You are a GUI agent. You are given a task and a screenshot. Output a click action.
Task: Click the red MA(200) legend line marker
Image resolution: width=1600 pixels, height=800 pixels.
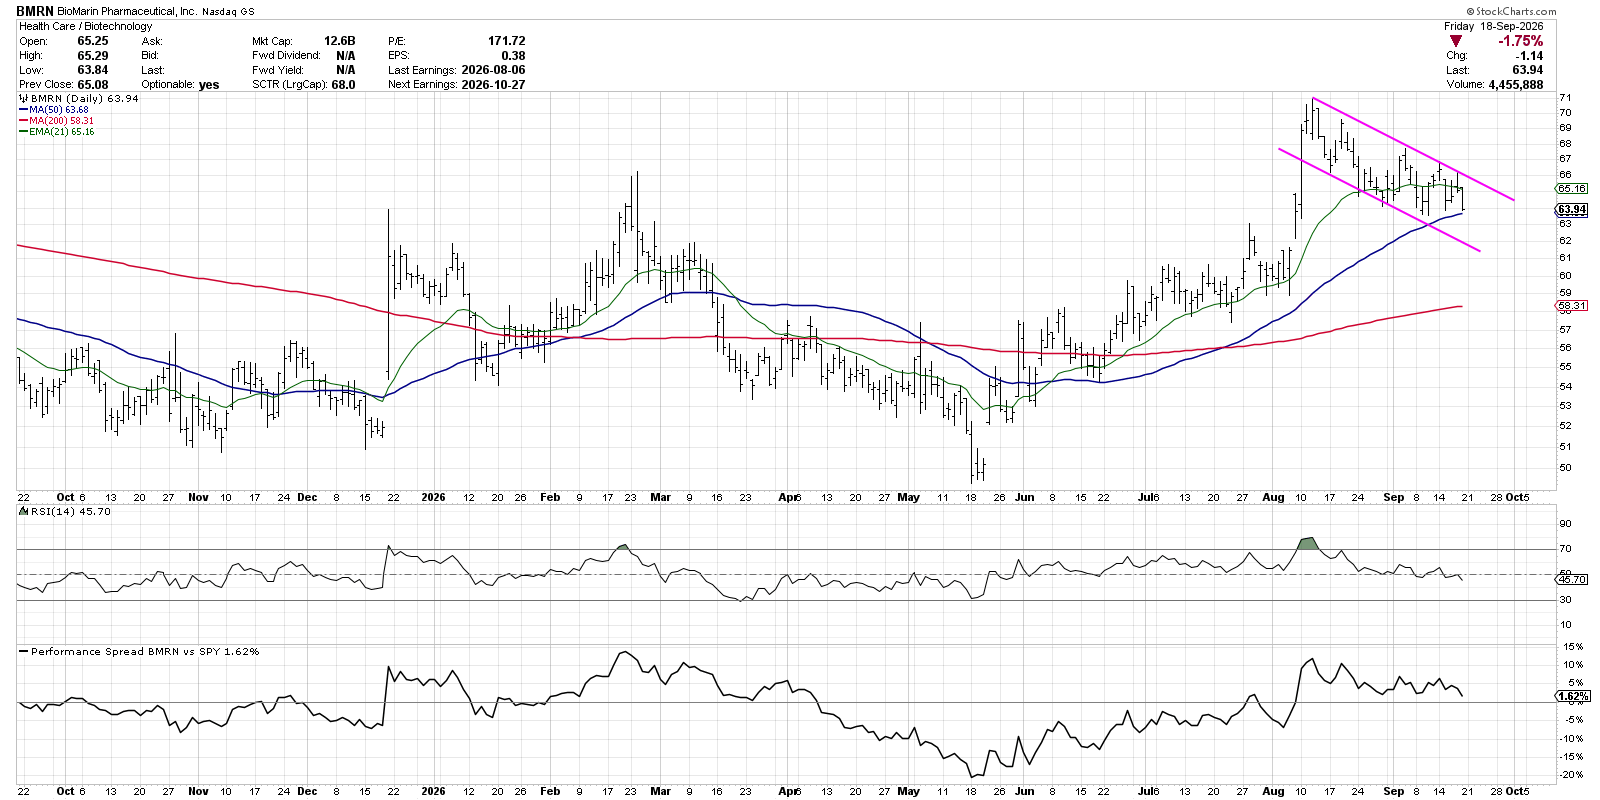click(23, 121)
